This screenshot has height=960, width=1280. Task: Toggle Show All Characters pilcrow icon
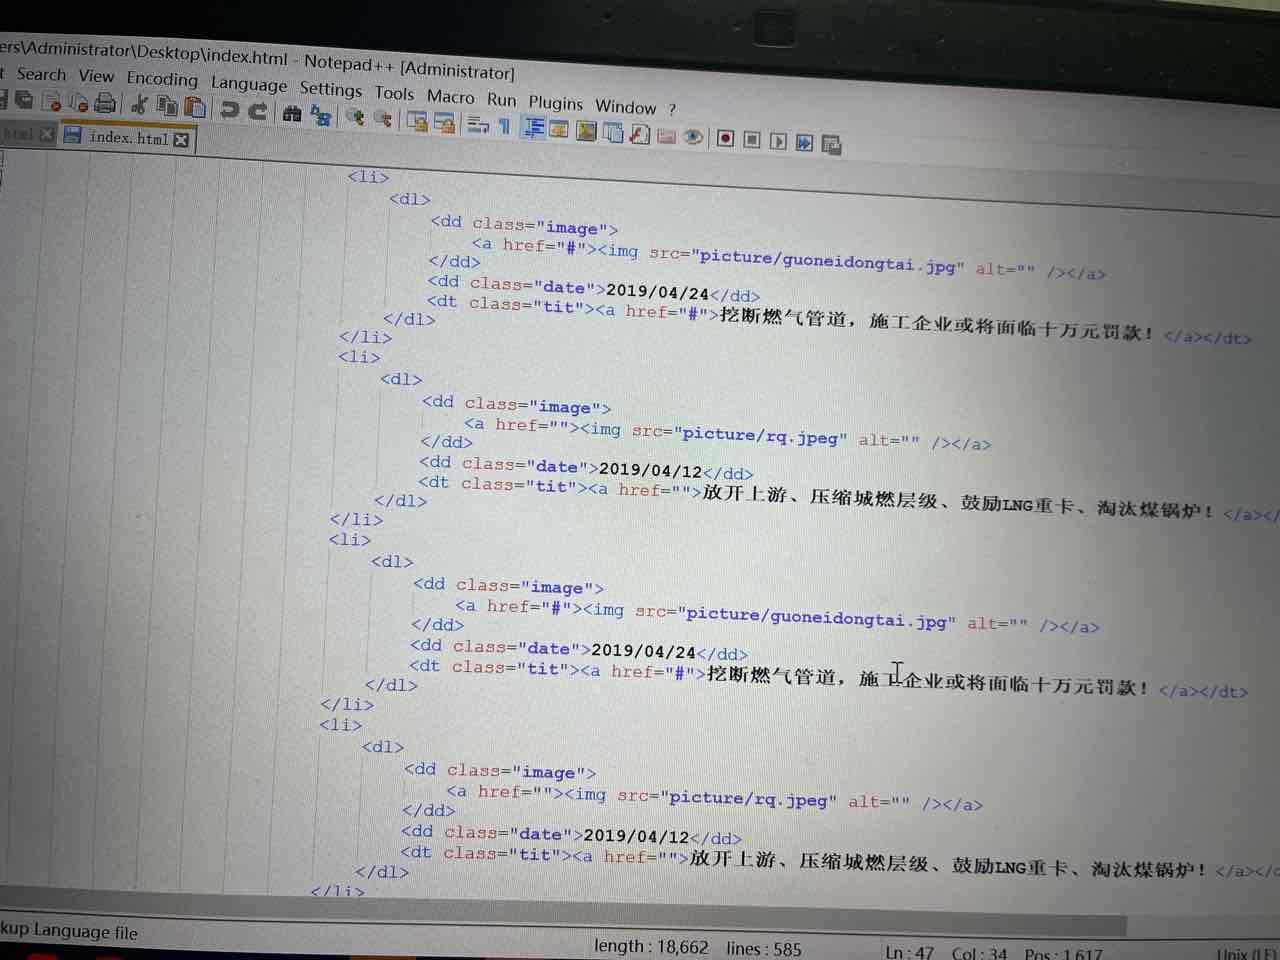coord(504,125)
